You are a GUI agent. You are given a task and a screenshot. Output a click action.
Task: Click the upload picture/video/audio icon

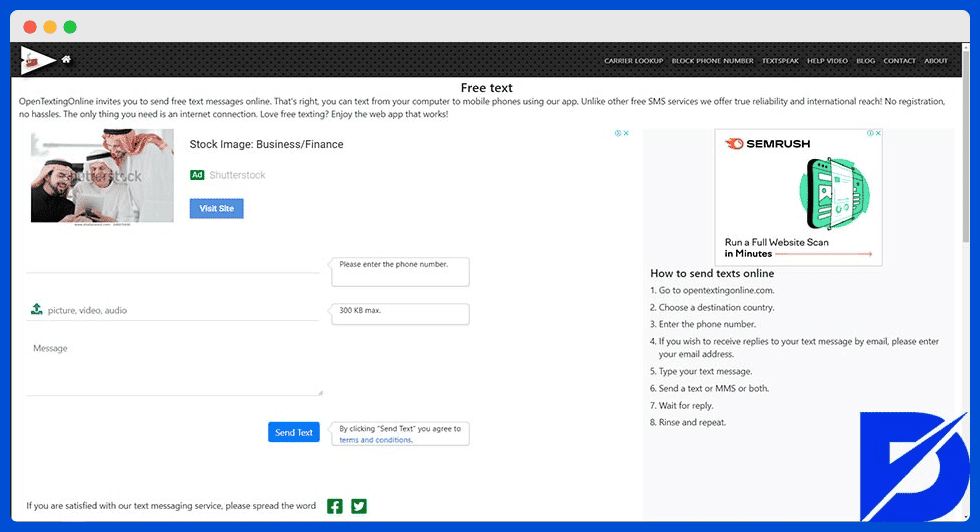click(37, 309)
